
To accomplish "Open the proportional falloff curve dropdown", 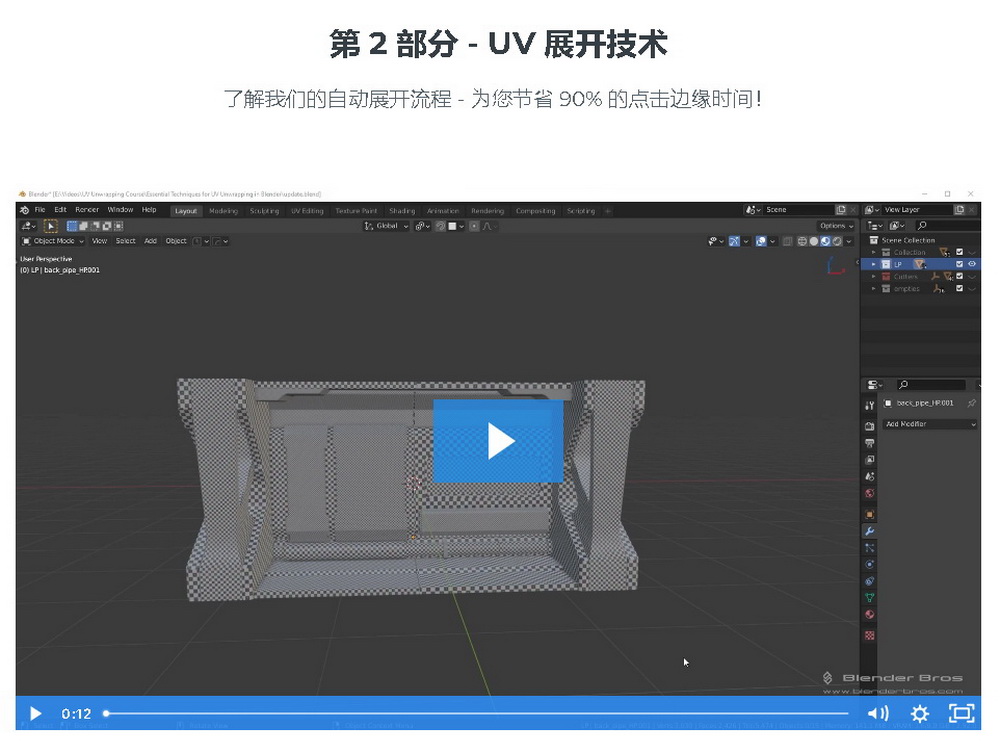I will click(490, 226).
